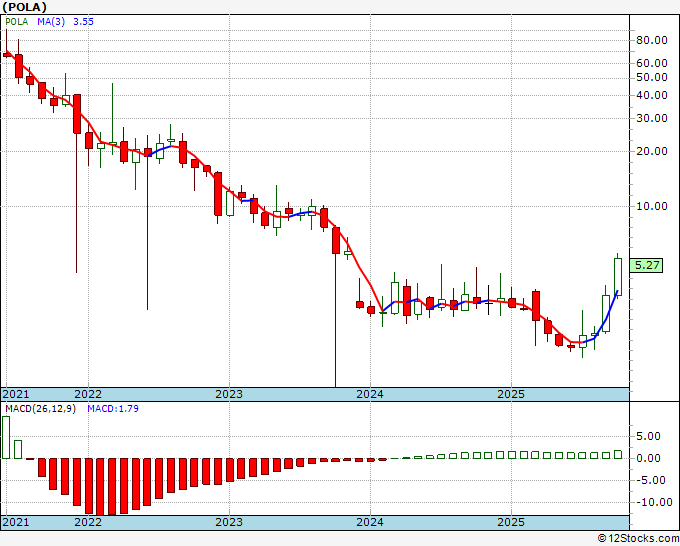Click 2024 on the price chart time axis
680x546 pixels.
tap(370, 394)
